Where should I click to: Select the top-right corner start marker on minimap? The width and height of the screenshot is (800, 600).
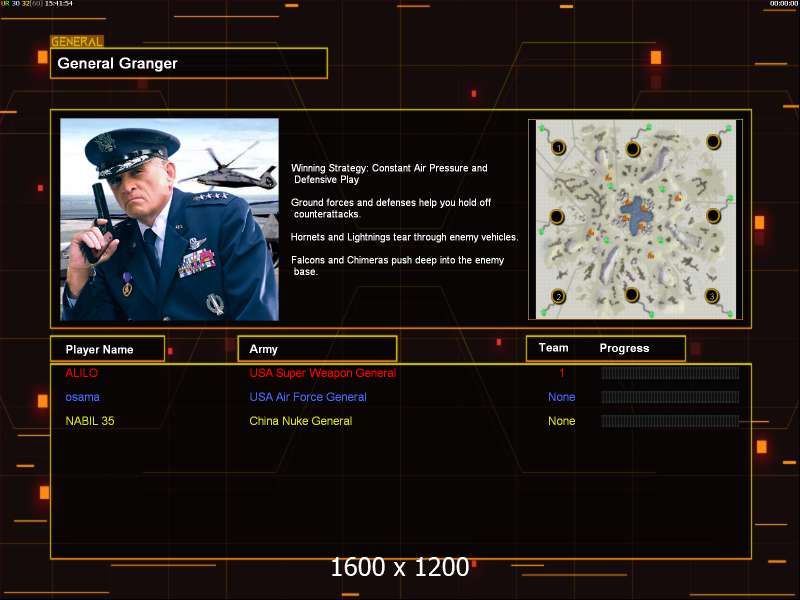tap(713, 141)
